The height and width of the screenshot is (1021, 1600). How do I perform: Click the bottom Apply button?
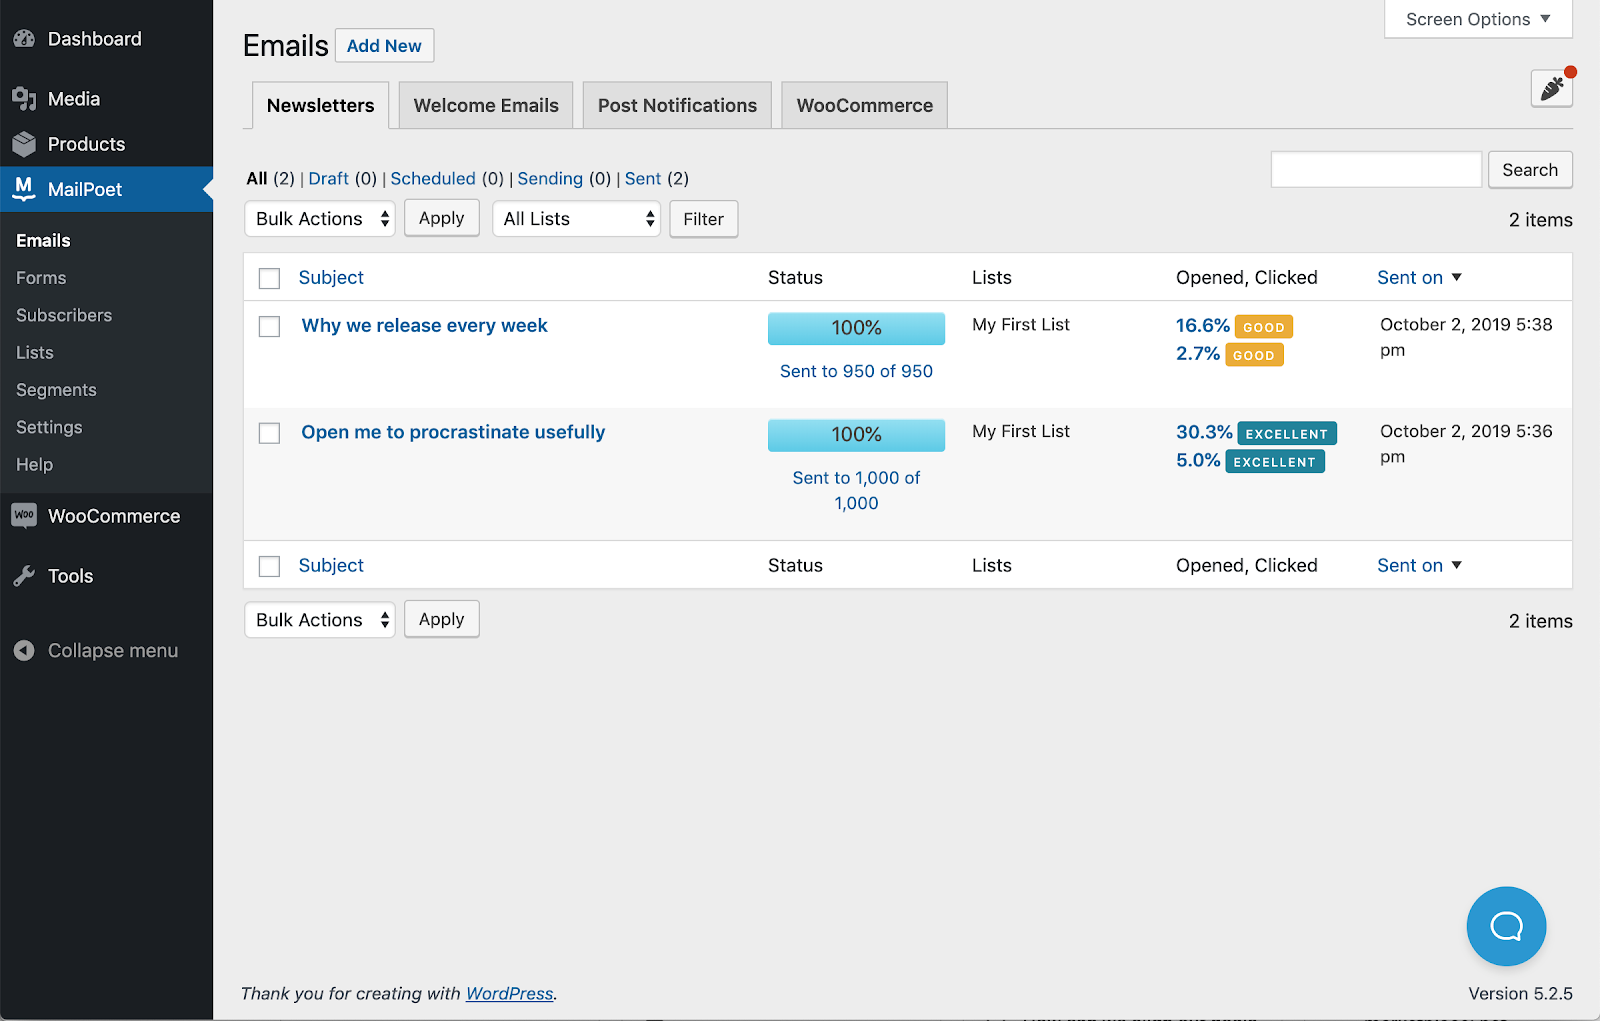coord(441,619)
